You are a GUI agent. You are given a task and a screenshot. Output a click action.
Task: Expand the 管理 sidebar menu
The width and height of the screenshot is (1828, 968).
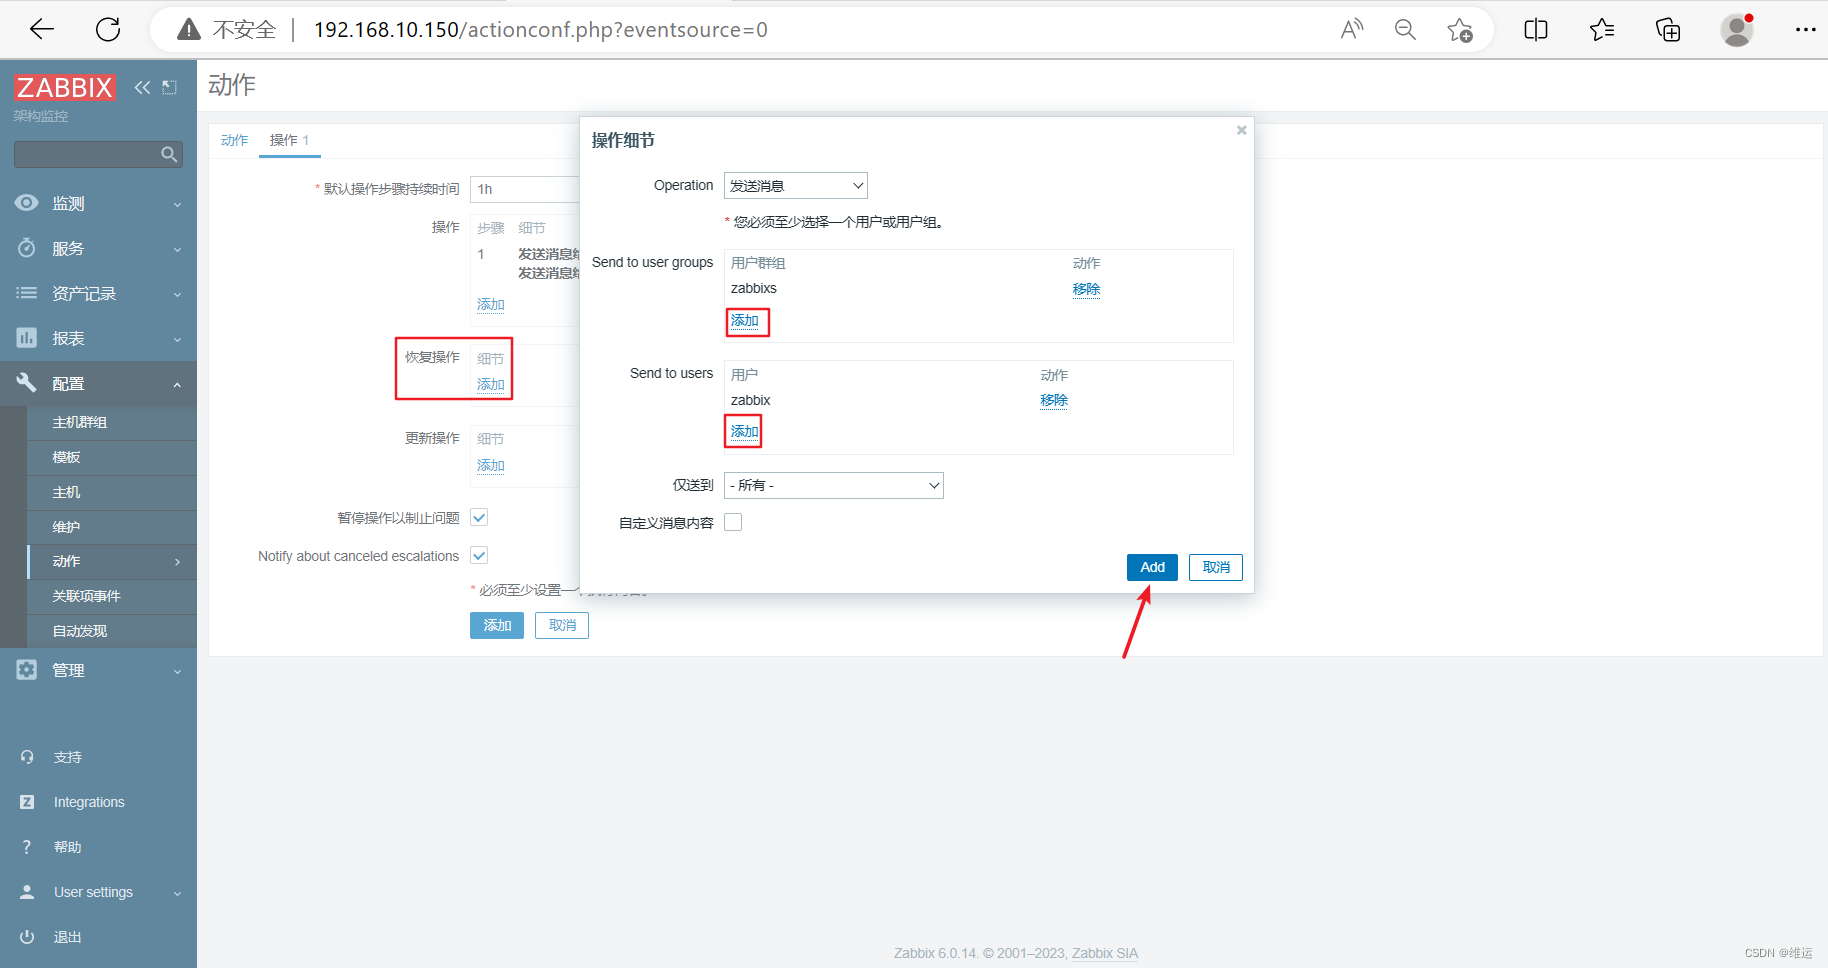click(98, 670)
